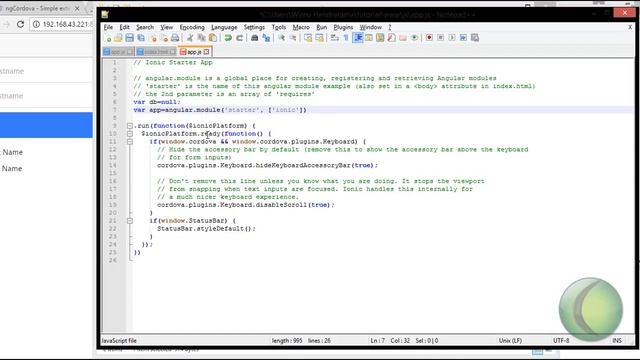Play back the recorded macro icon

452,38
